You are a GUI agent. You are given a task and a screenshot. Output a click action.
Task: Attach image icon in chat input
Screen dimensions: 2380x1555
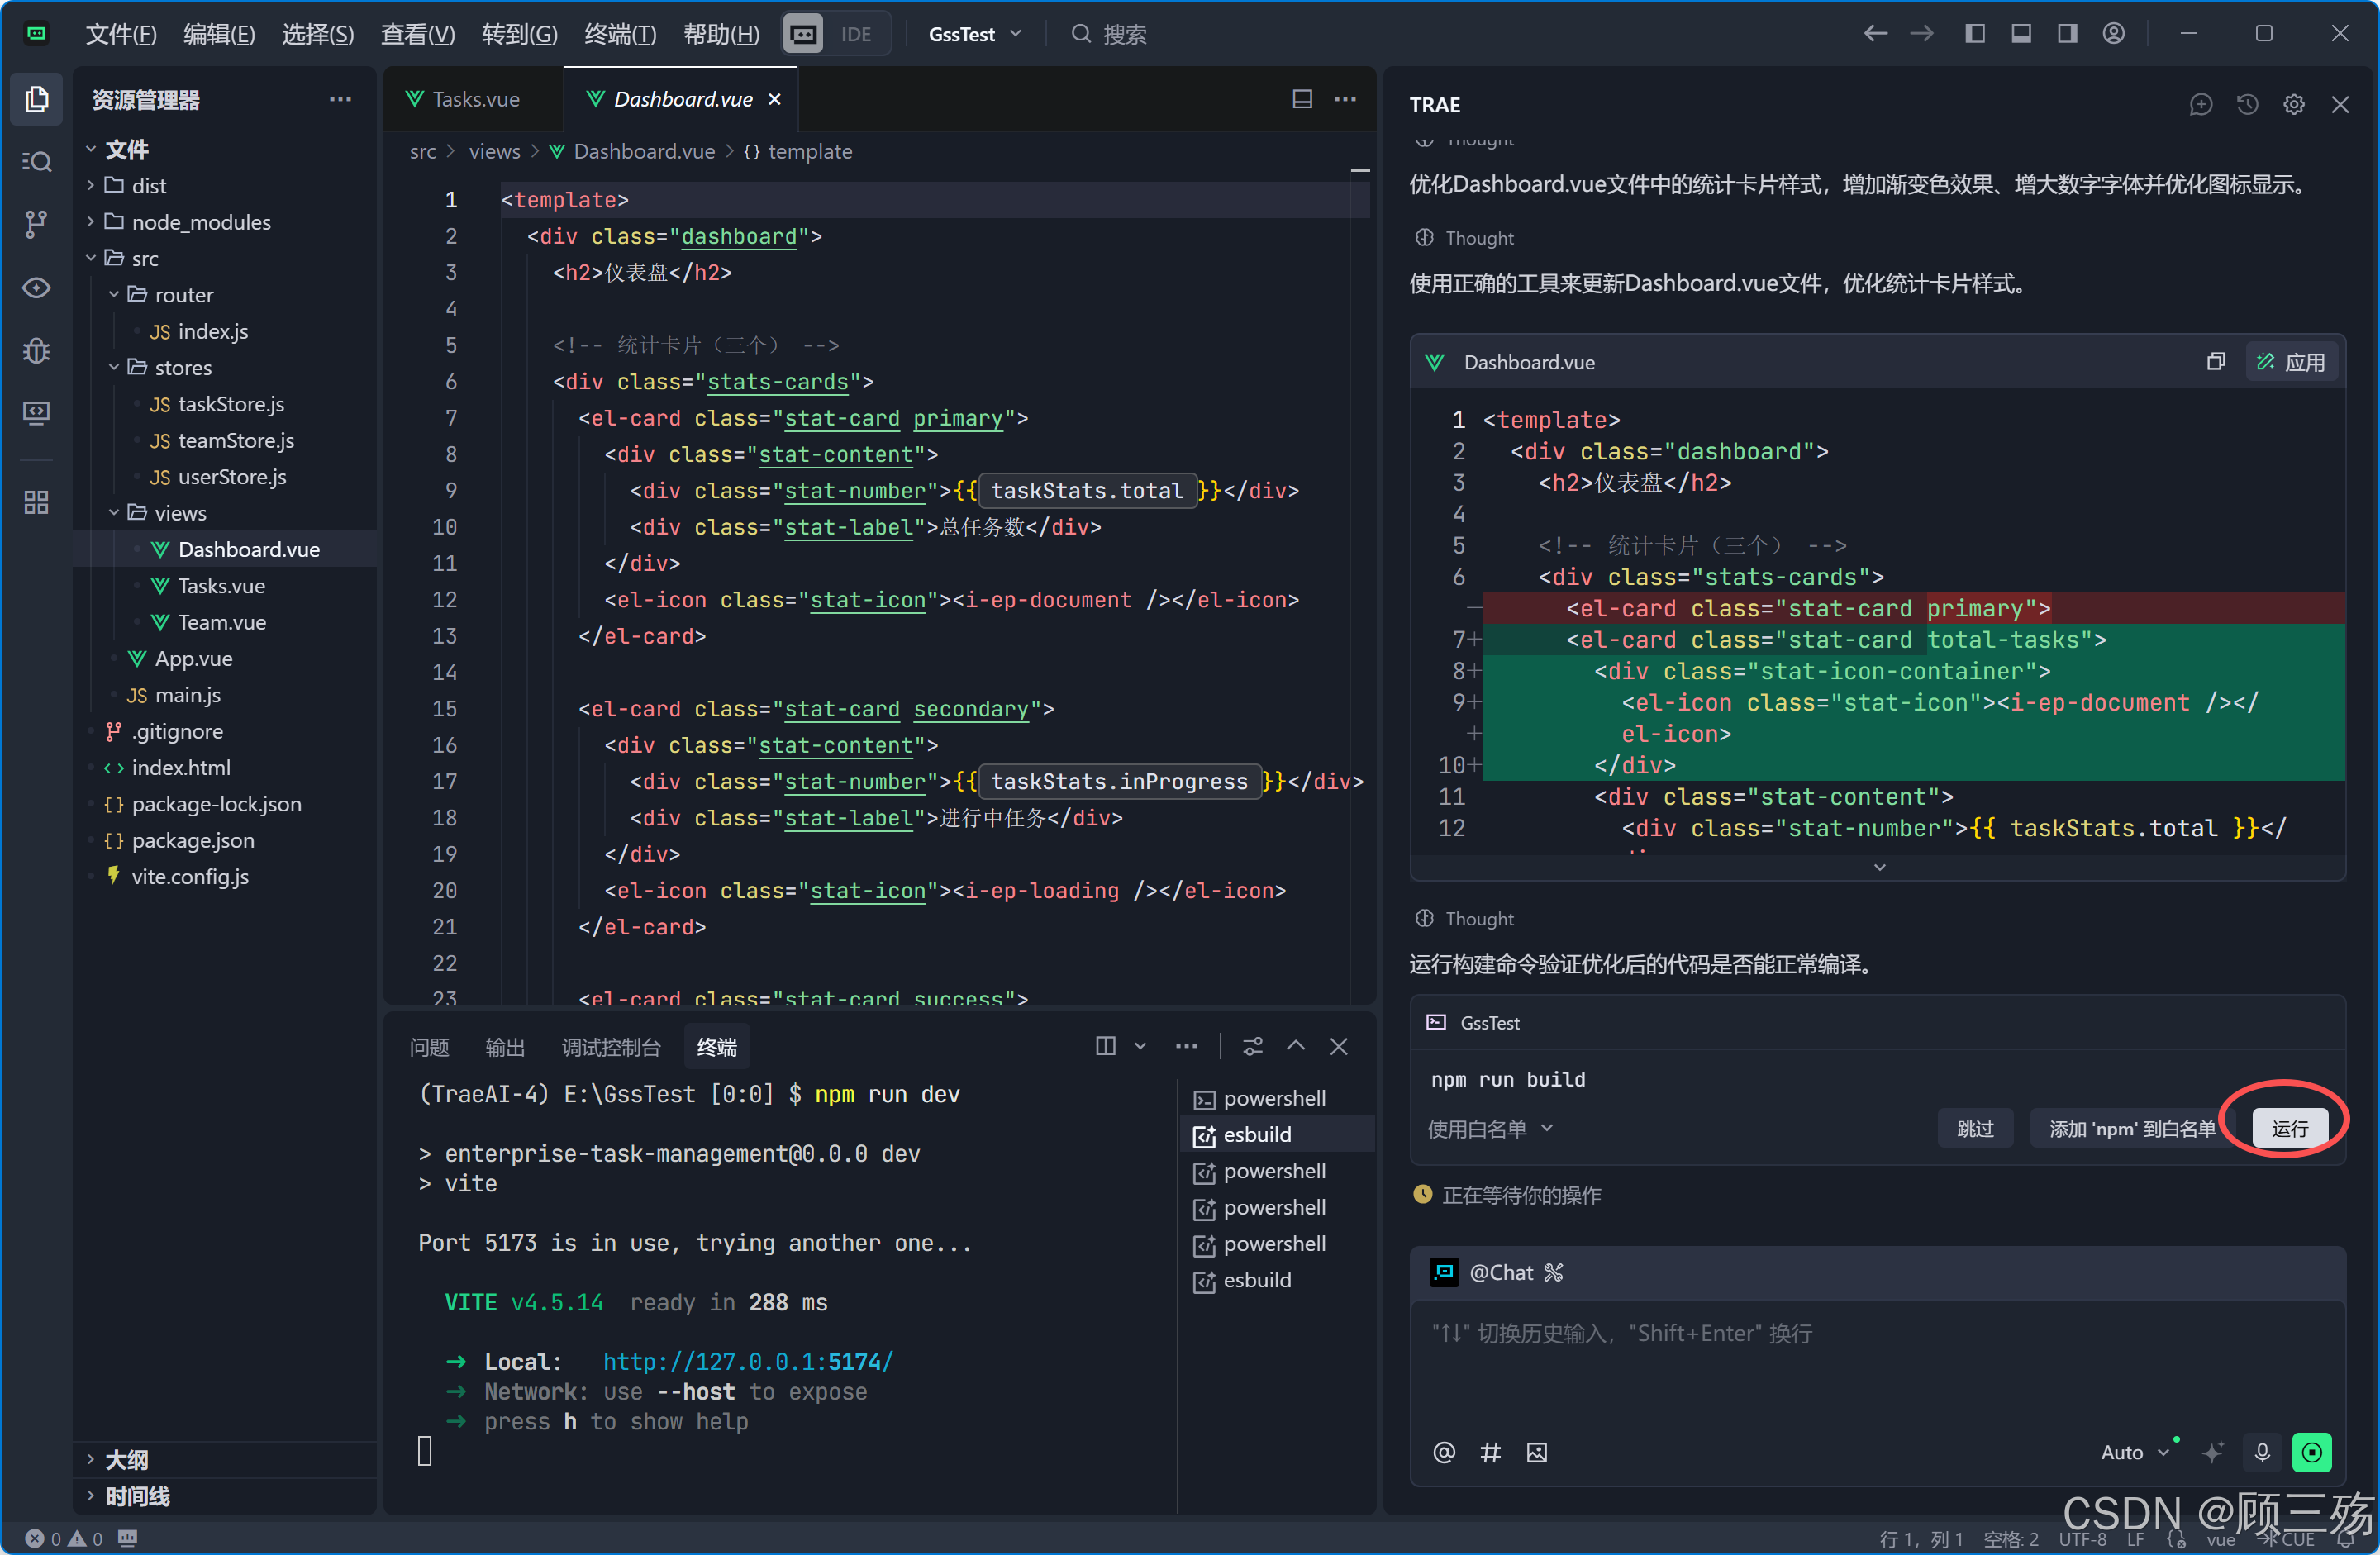click(x=1536, y=1452)
